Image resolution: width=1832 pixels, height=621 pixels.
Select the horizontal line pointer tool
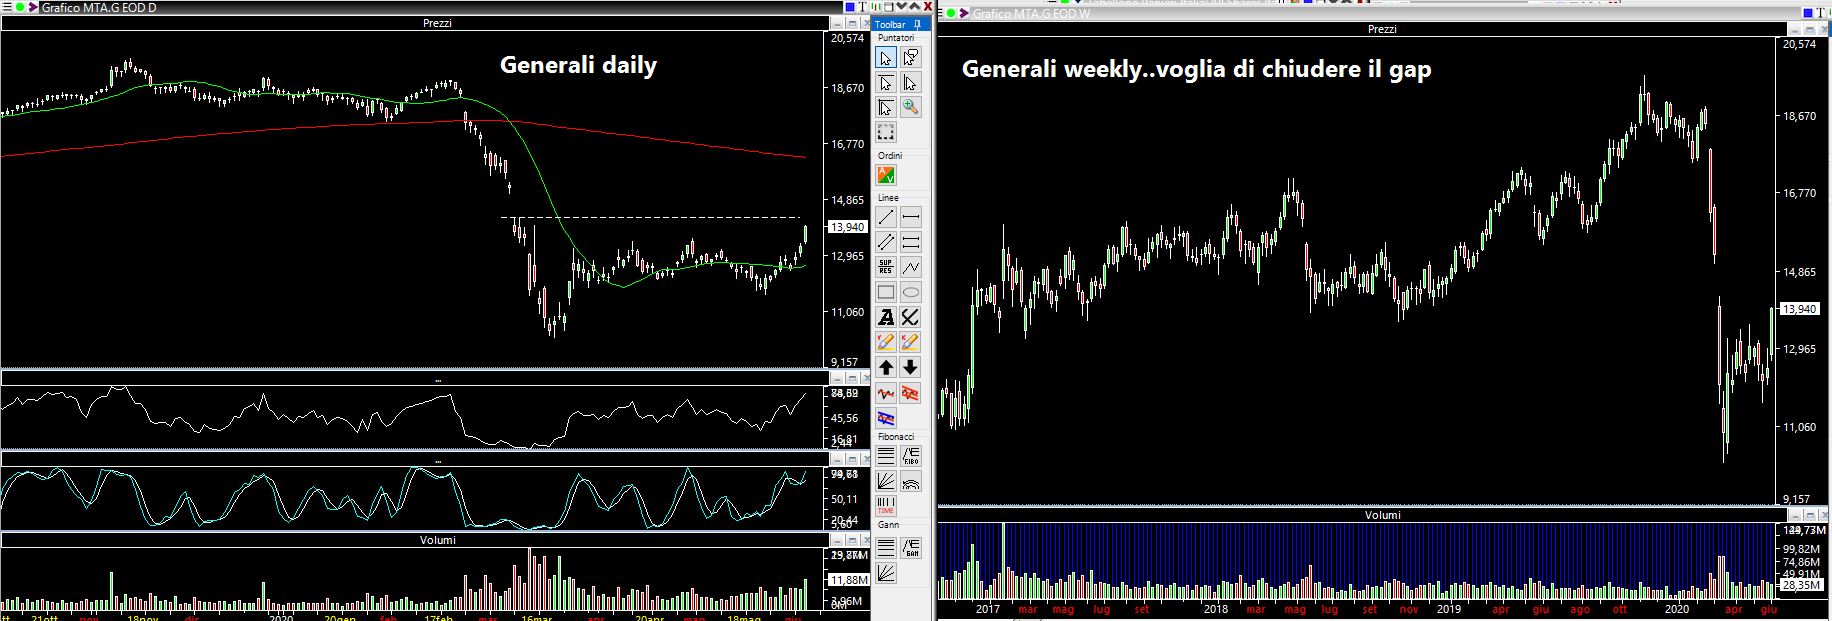(x=886, y=82)
